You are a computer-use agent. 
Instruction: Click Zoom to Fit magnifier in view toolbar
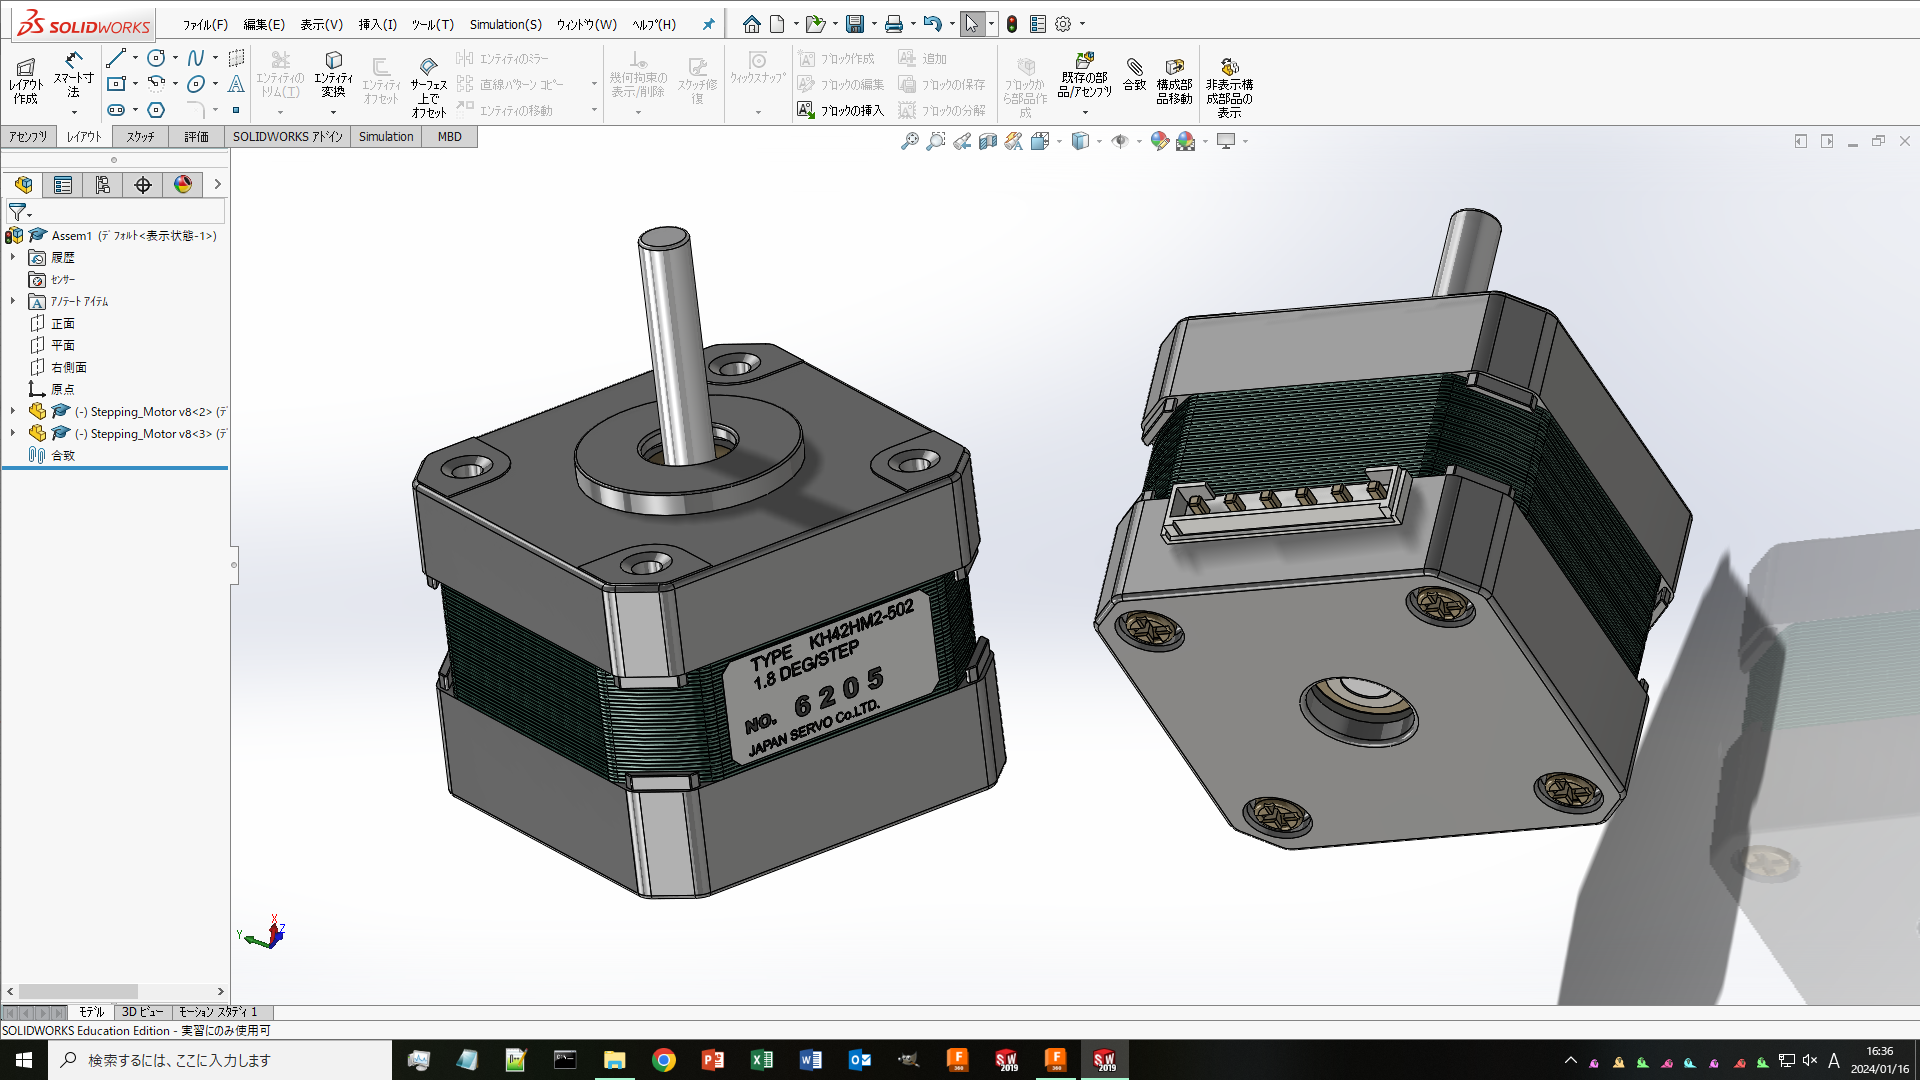coord(910,141)
